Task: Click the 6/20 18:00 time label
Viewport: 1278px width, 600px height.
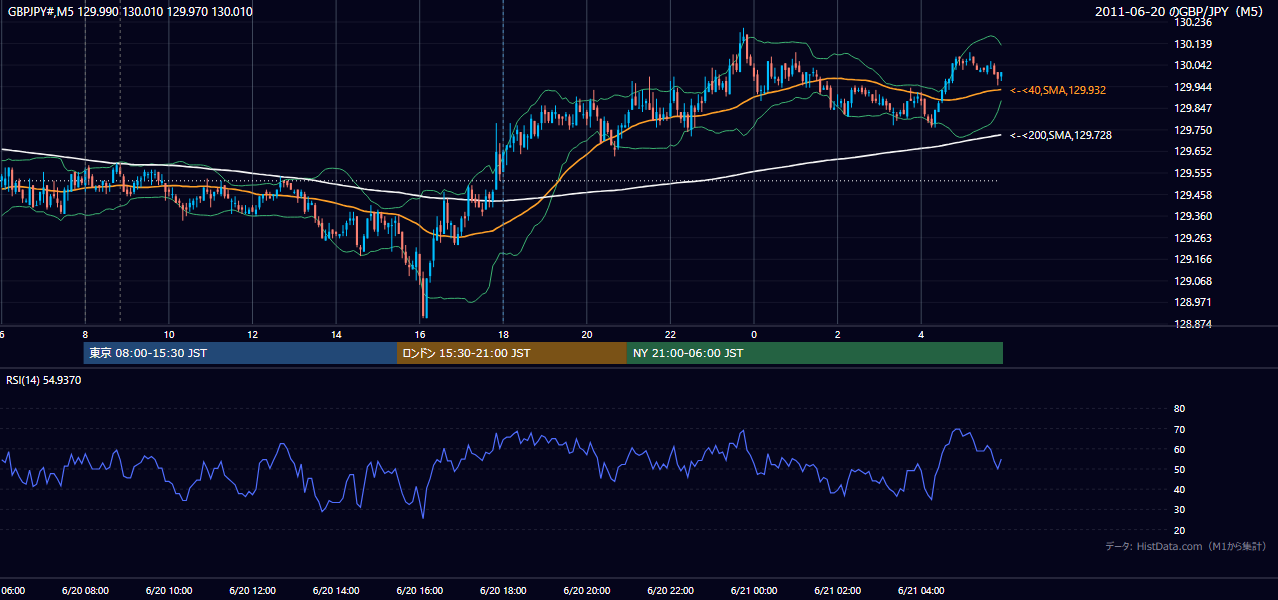Action: point(503,591)
